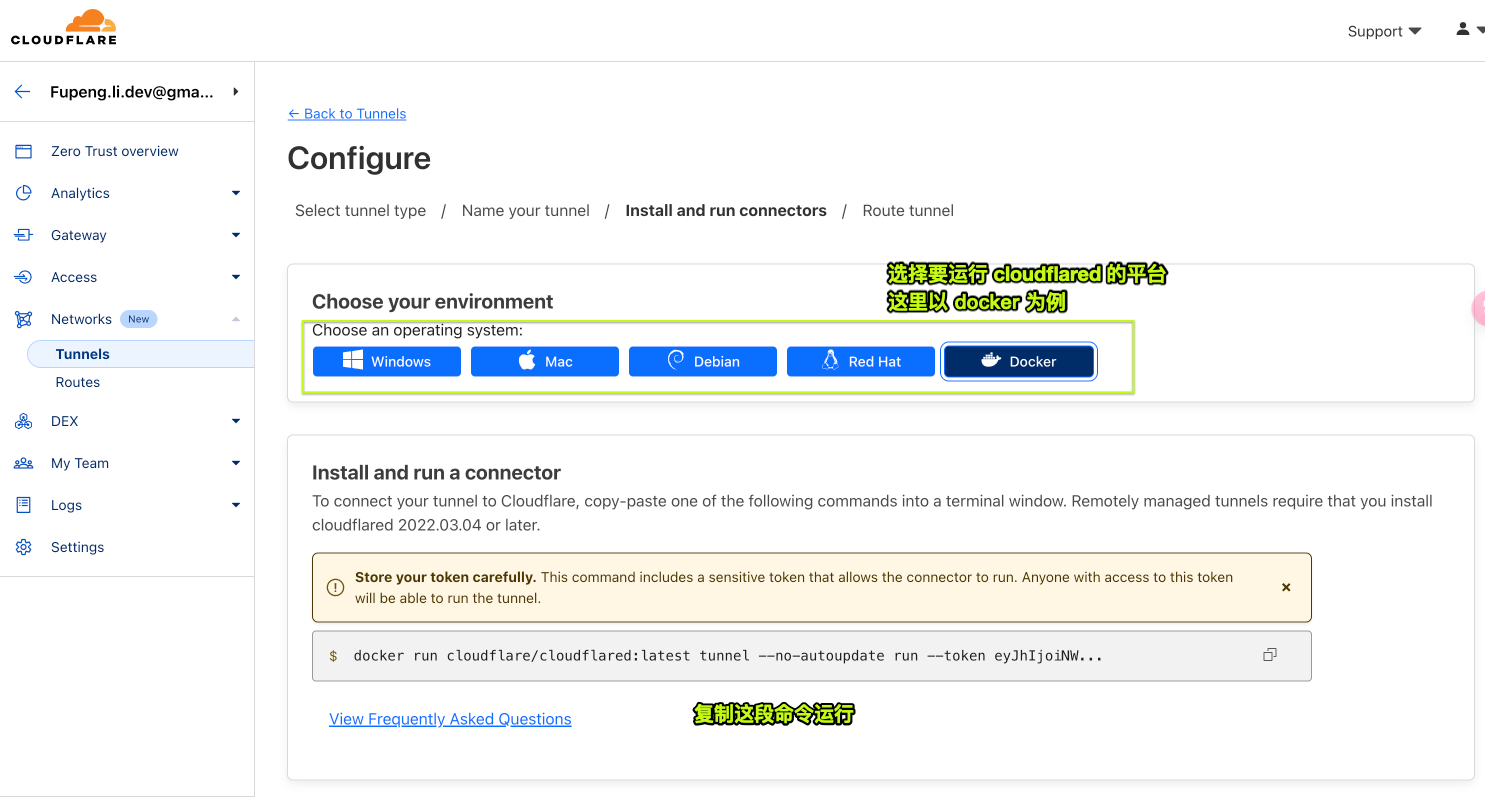
Task: Click the New badge next to Networks
Action: pos(139,319)
